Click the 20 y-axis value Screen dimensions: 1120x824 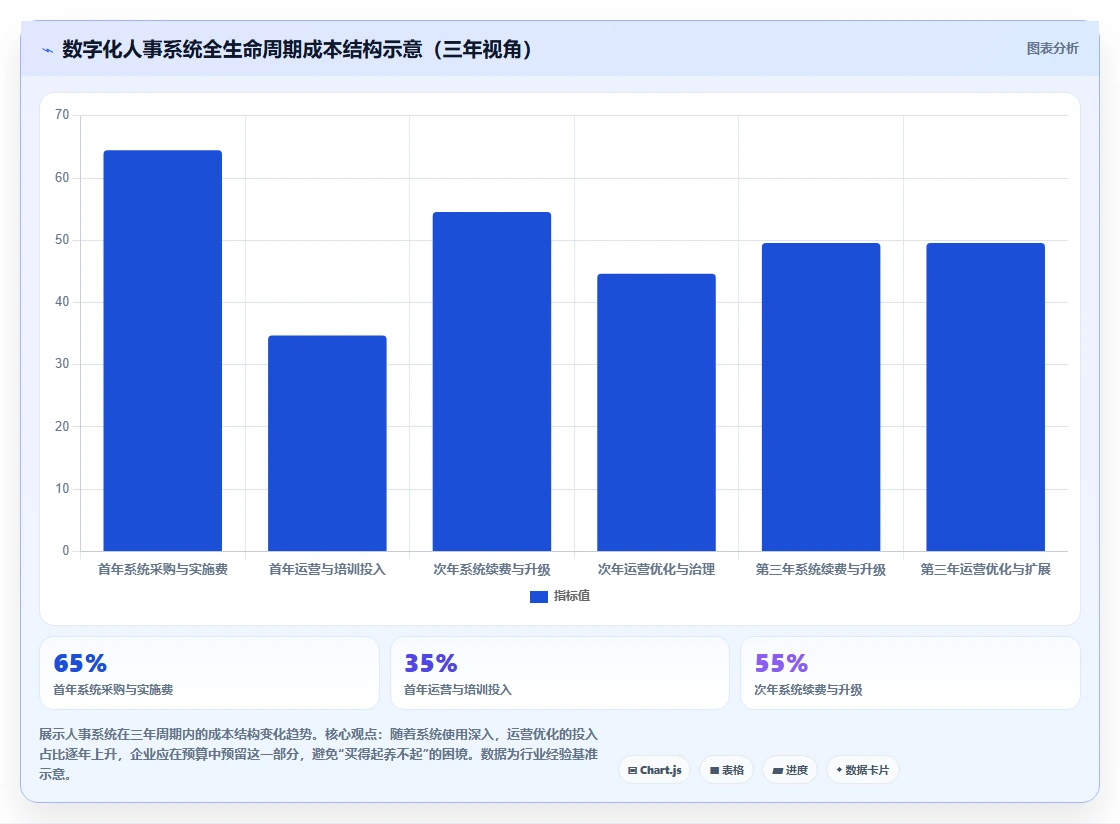(62, 426)
